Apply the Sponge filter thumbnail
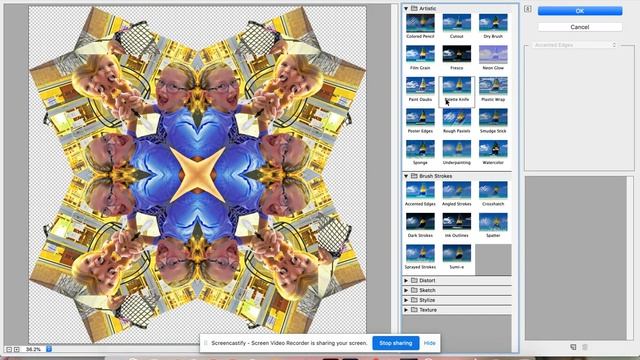The image size is (640, 360). (420, 149)
